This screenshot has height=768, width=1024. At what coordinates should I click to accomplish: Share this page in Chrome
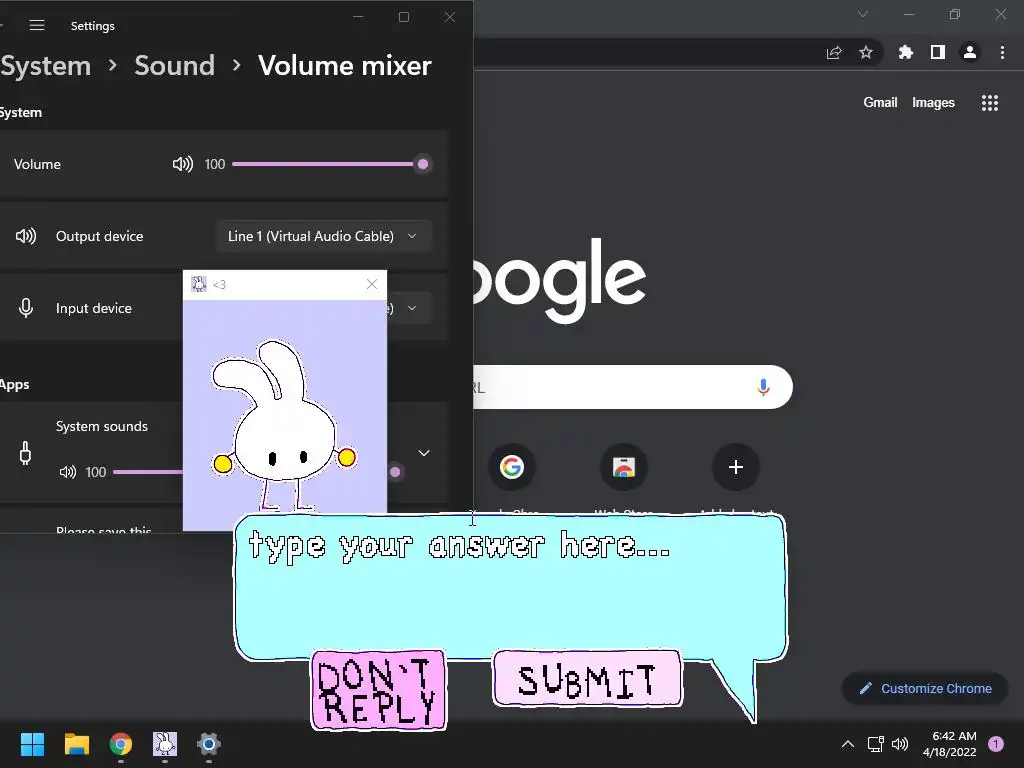[834, 53]
